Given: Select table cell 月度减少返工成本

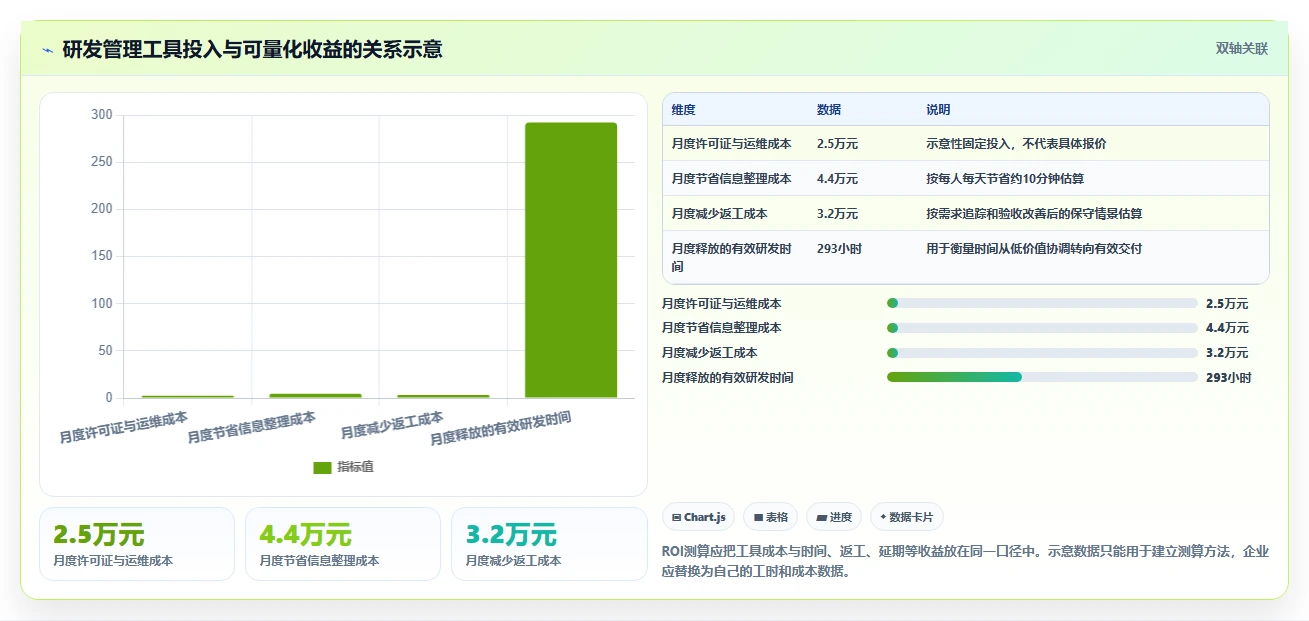Looking at the screenshot, I should point(720,213).
